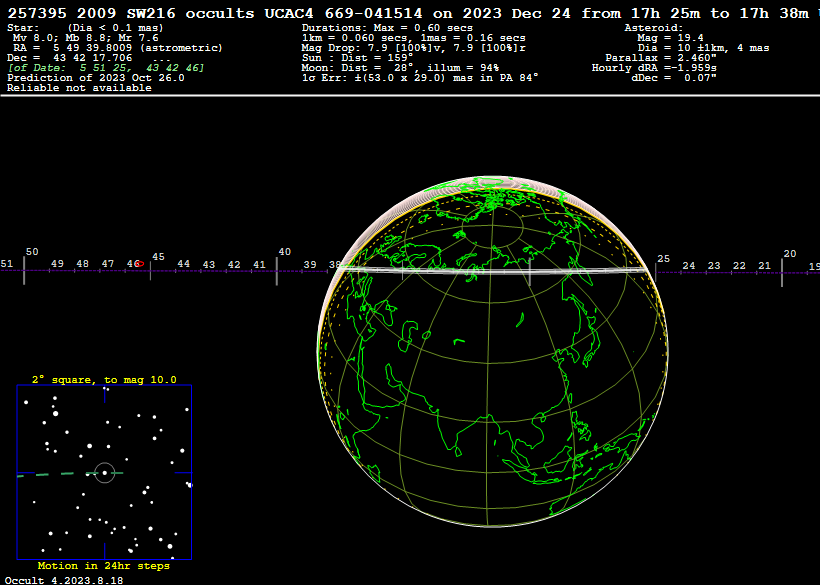This screenshot has width=820, height=585.
Task: Click the 'Asteroid:' heading
Action: (654, 28)
